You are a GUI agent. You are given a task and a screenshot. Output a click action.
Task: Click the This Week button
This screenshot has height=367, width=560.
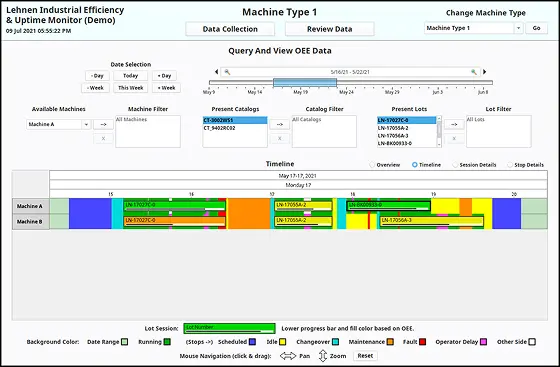pos(131,87)
